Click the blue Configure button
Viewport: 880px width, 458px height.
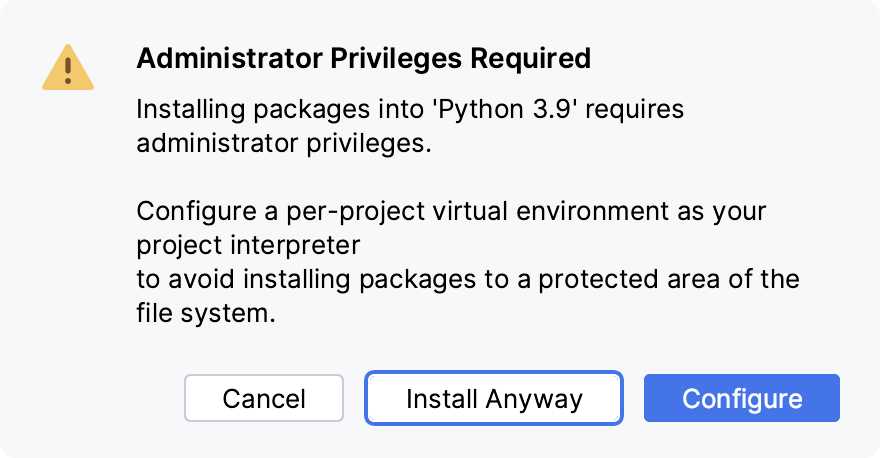(741, 399)
